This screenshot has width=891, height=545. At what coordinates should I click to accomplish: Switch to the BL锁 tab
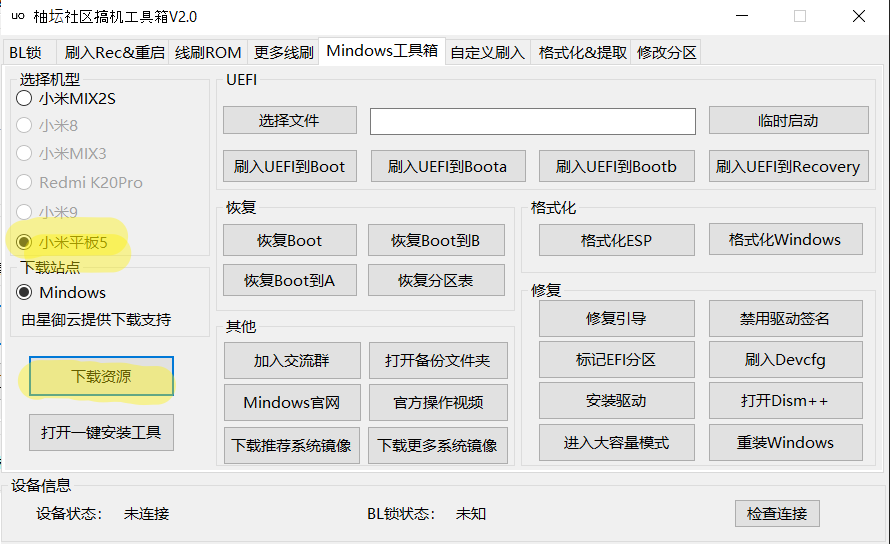click(26, 52)
